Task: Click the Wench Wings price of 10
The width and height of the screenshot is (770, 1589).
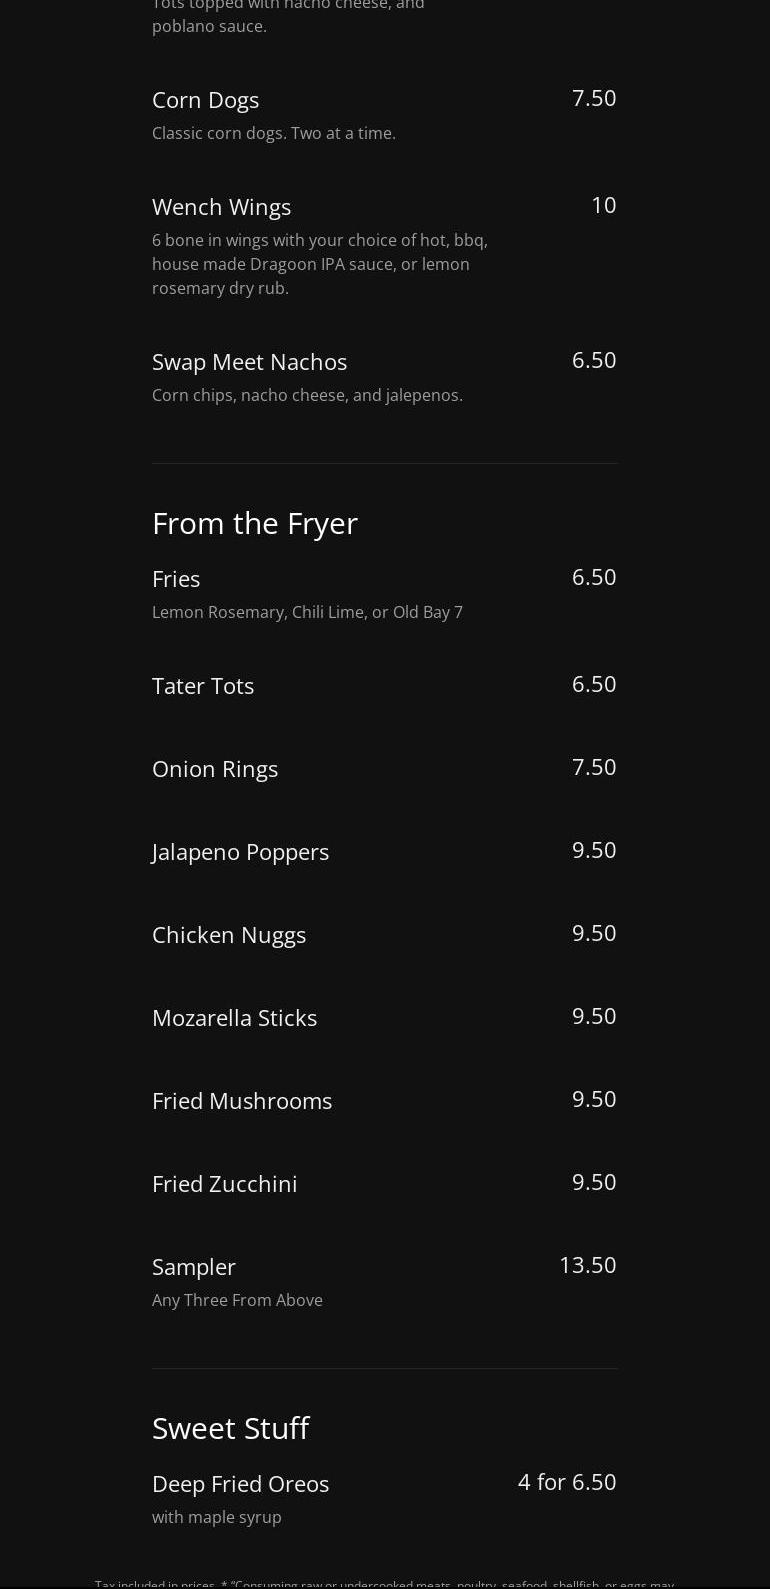Action: coord(603,205)
